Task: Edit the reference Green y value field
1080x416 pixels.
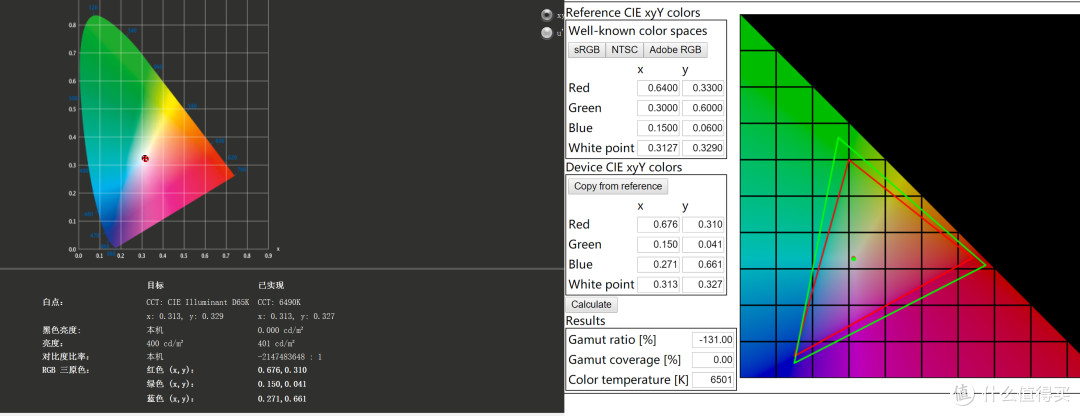Action: 703,108
